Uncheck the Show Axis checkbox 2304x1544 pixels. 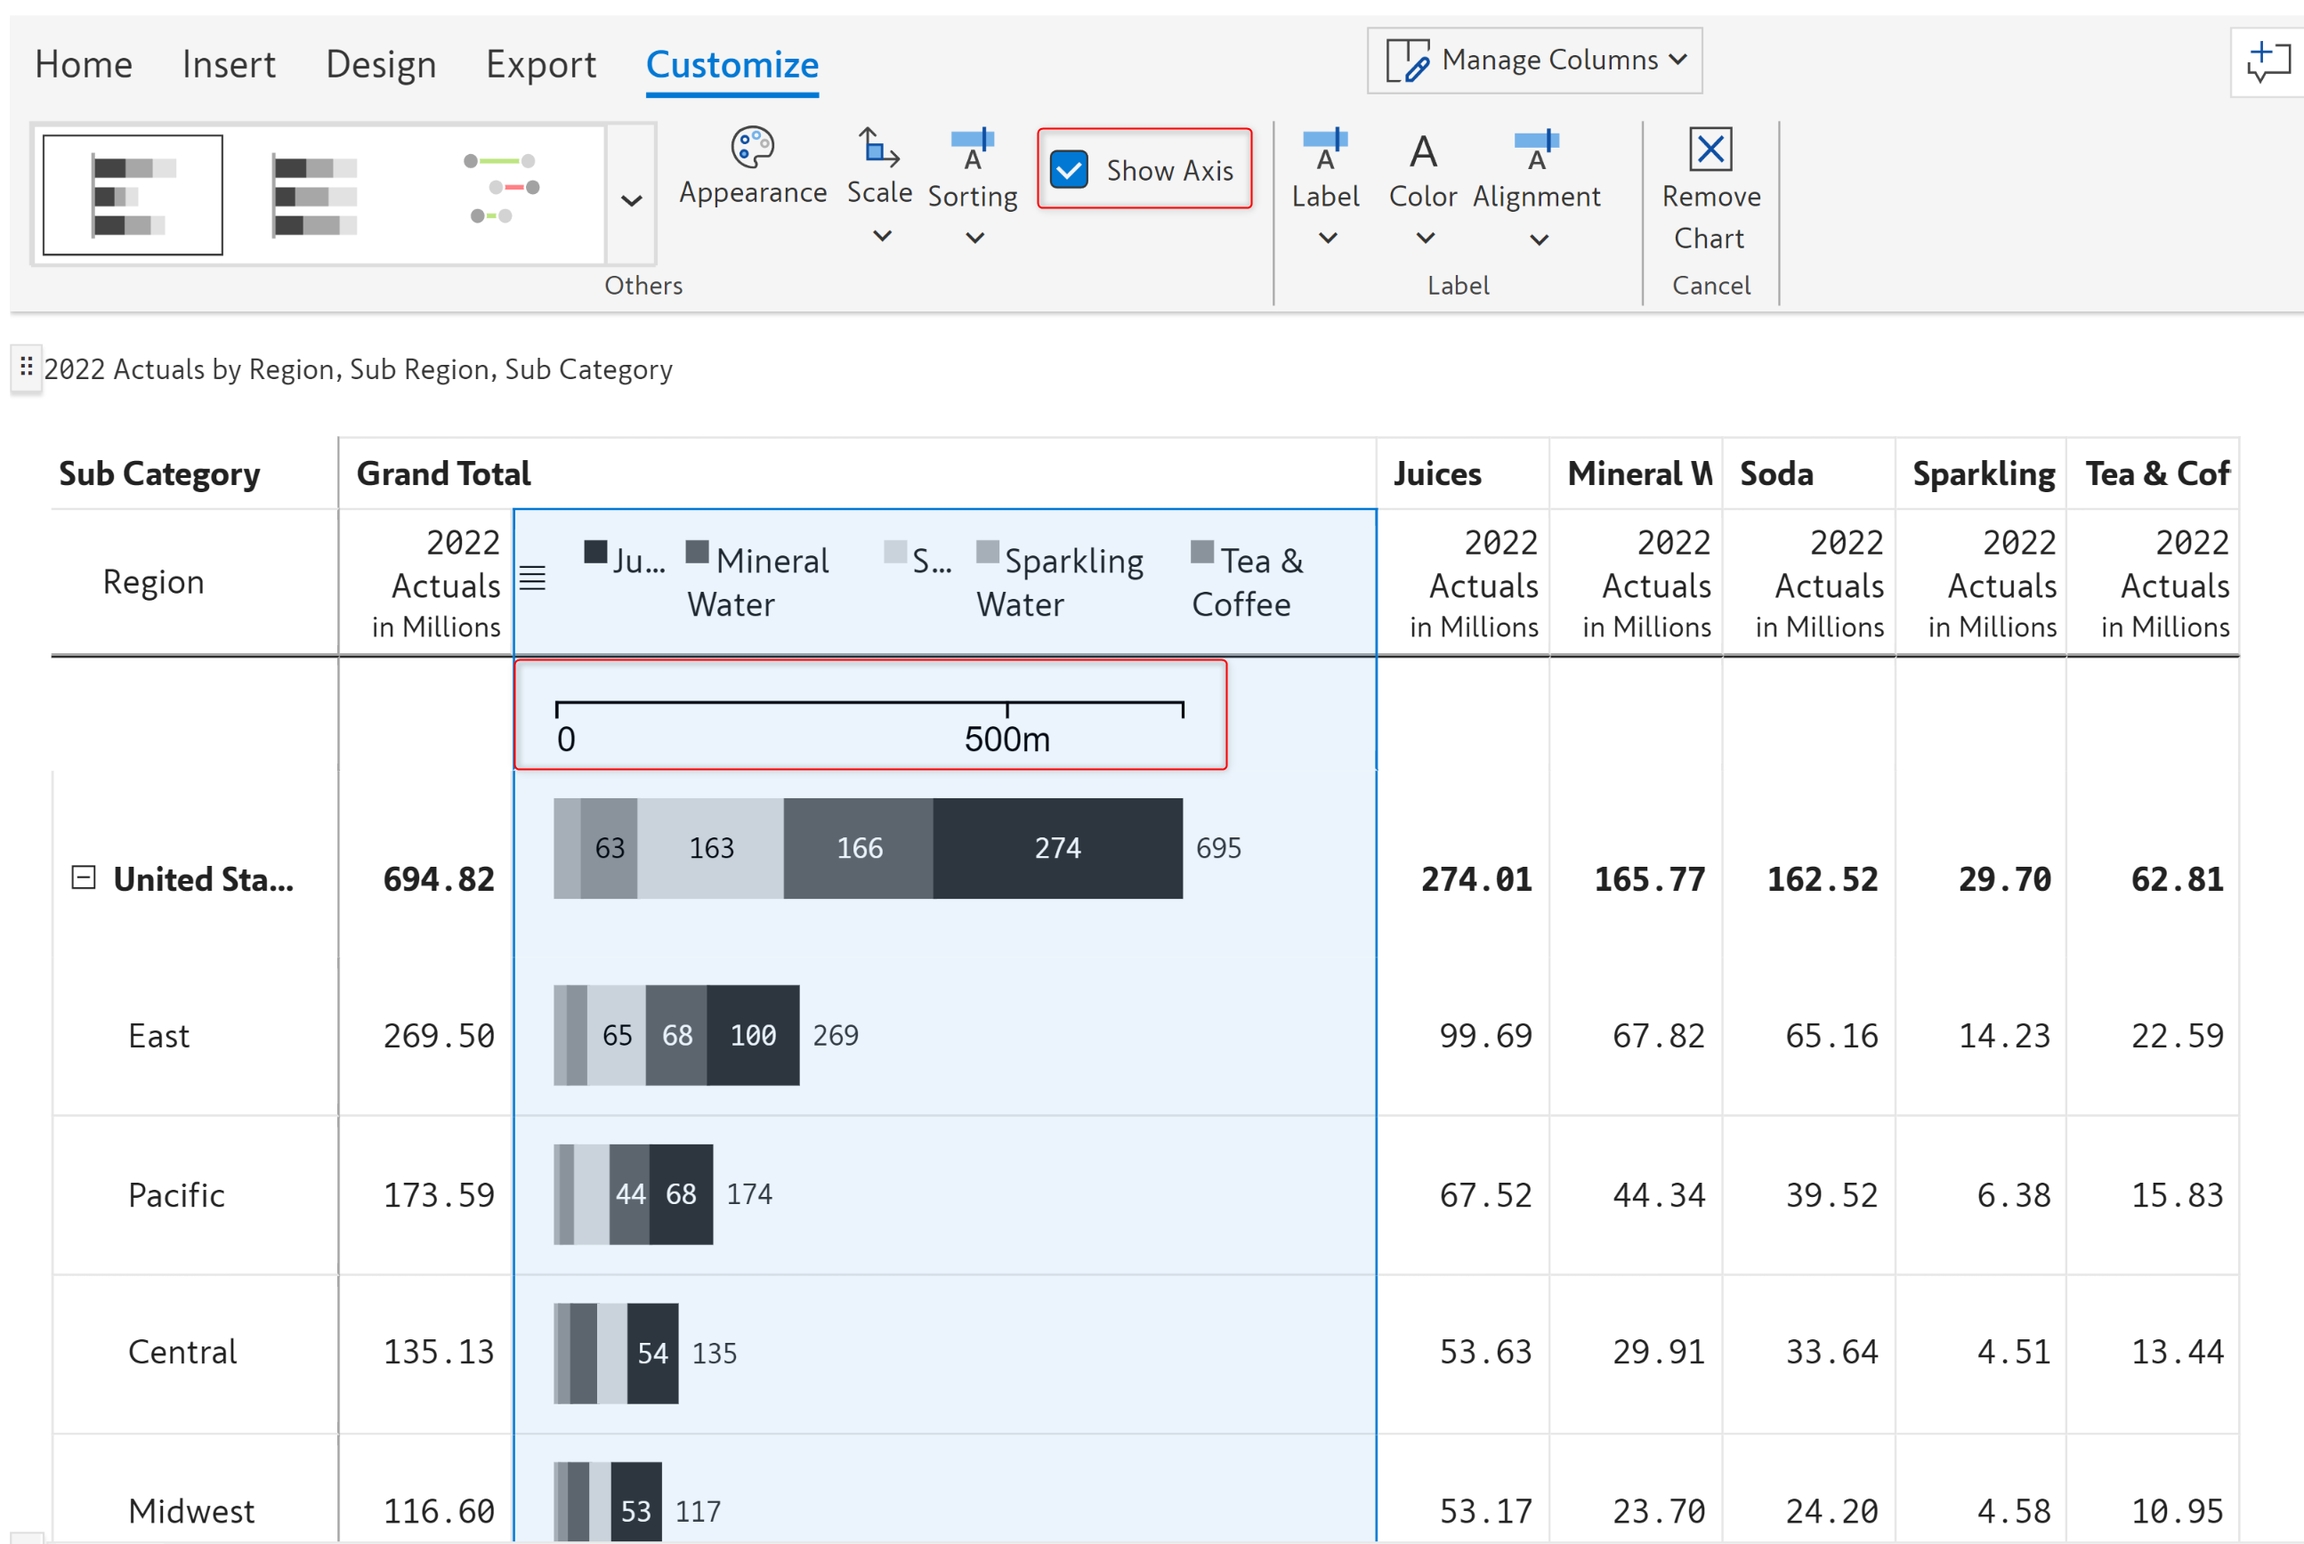1069,170
